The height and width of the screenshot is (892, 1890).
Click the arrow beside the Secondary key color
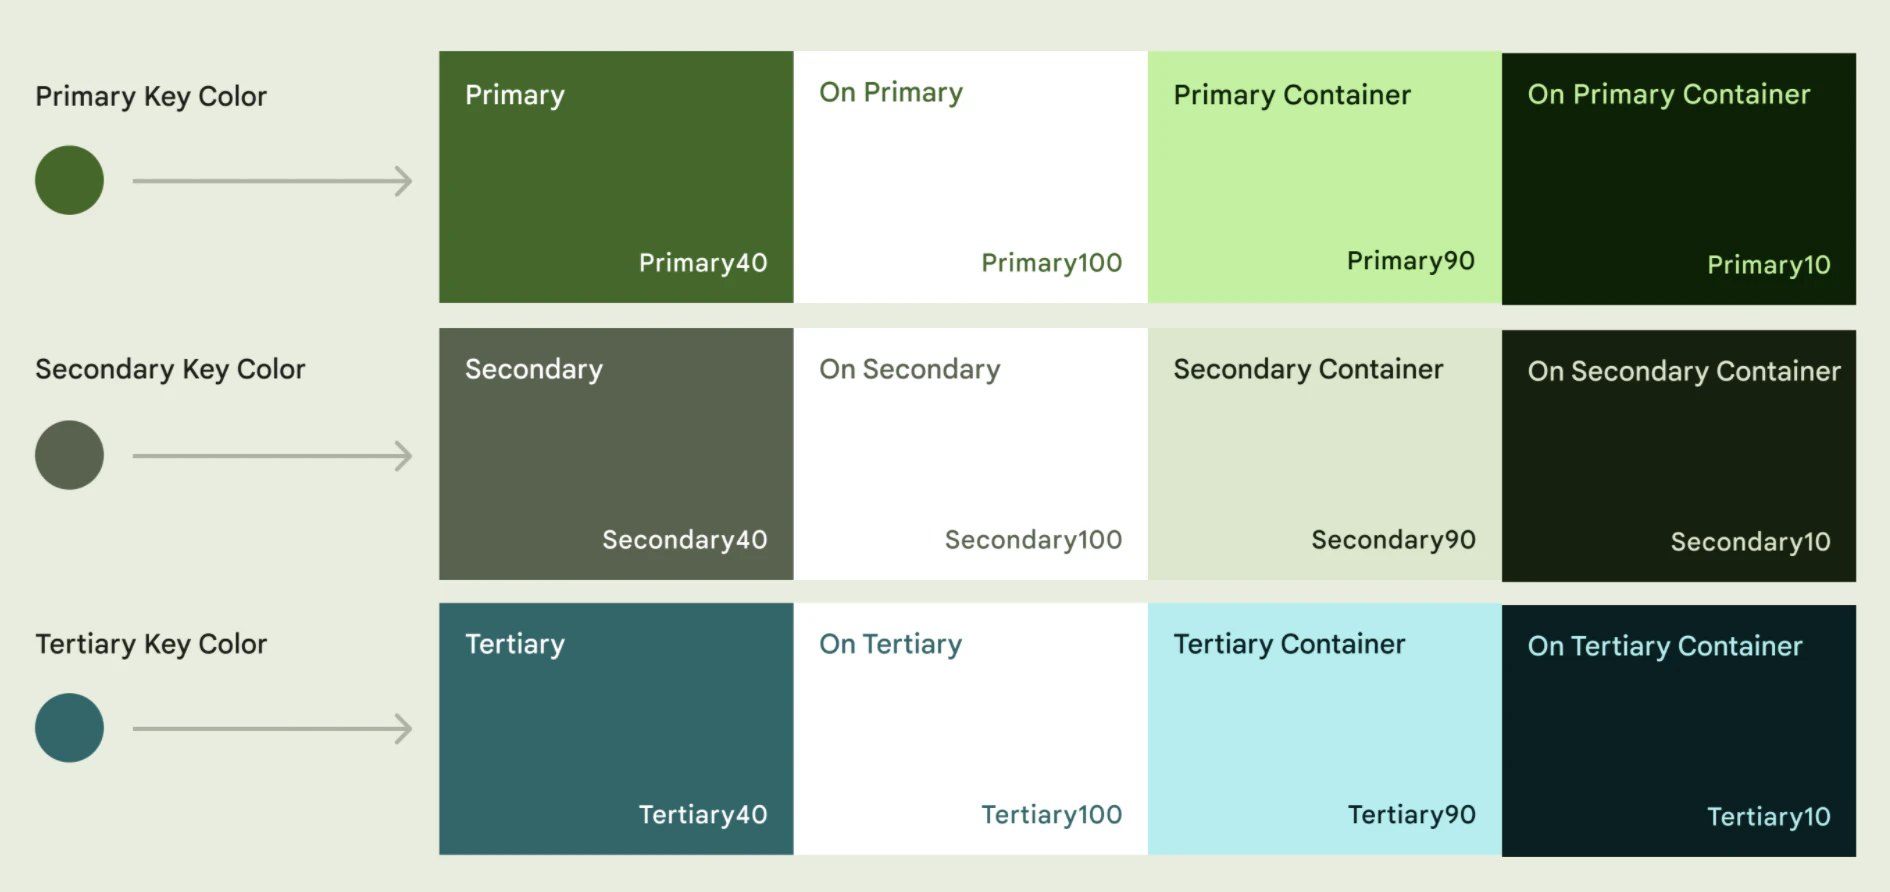(x=272, y=456)
